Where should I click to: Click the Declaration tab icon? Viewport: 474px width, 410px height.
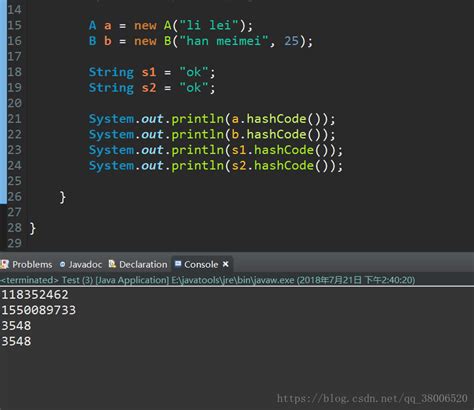[112, 264]
